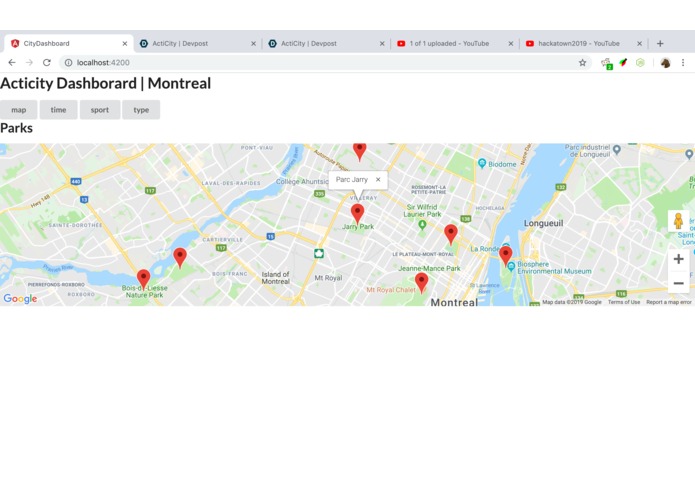The image size is (695, 494).
Task: Click the Jeanne-Mance Park label
Action: [x=429, y=268]
